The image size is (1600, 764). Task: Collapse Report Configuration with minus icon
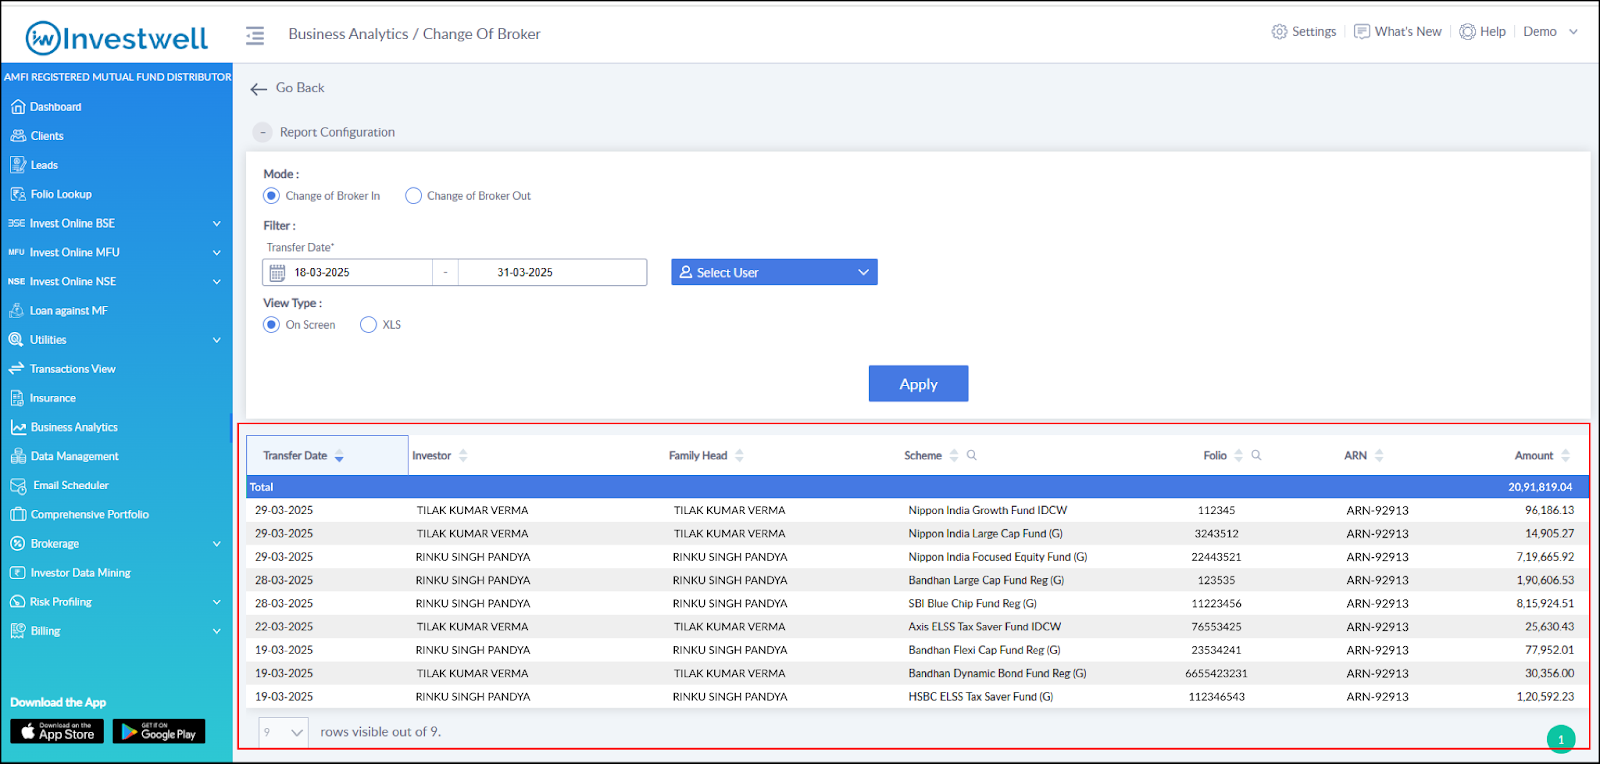[x=263, y=132]
